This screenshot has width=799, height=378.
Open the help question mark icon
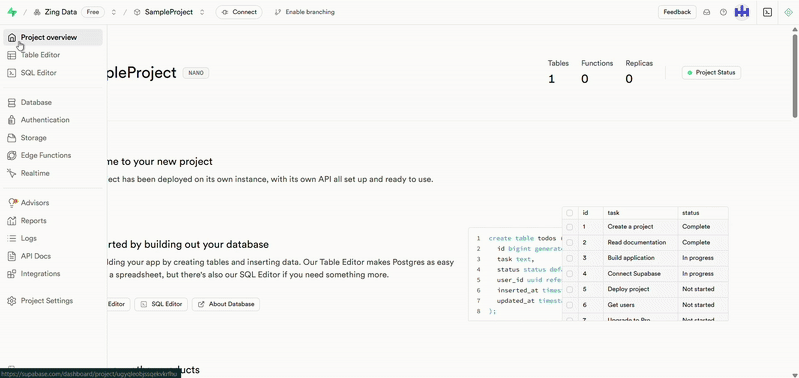723,12
